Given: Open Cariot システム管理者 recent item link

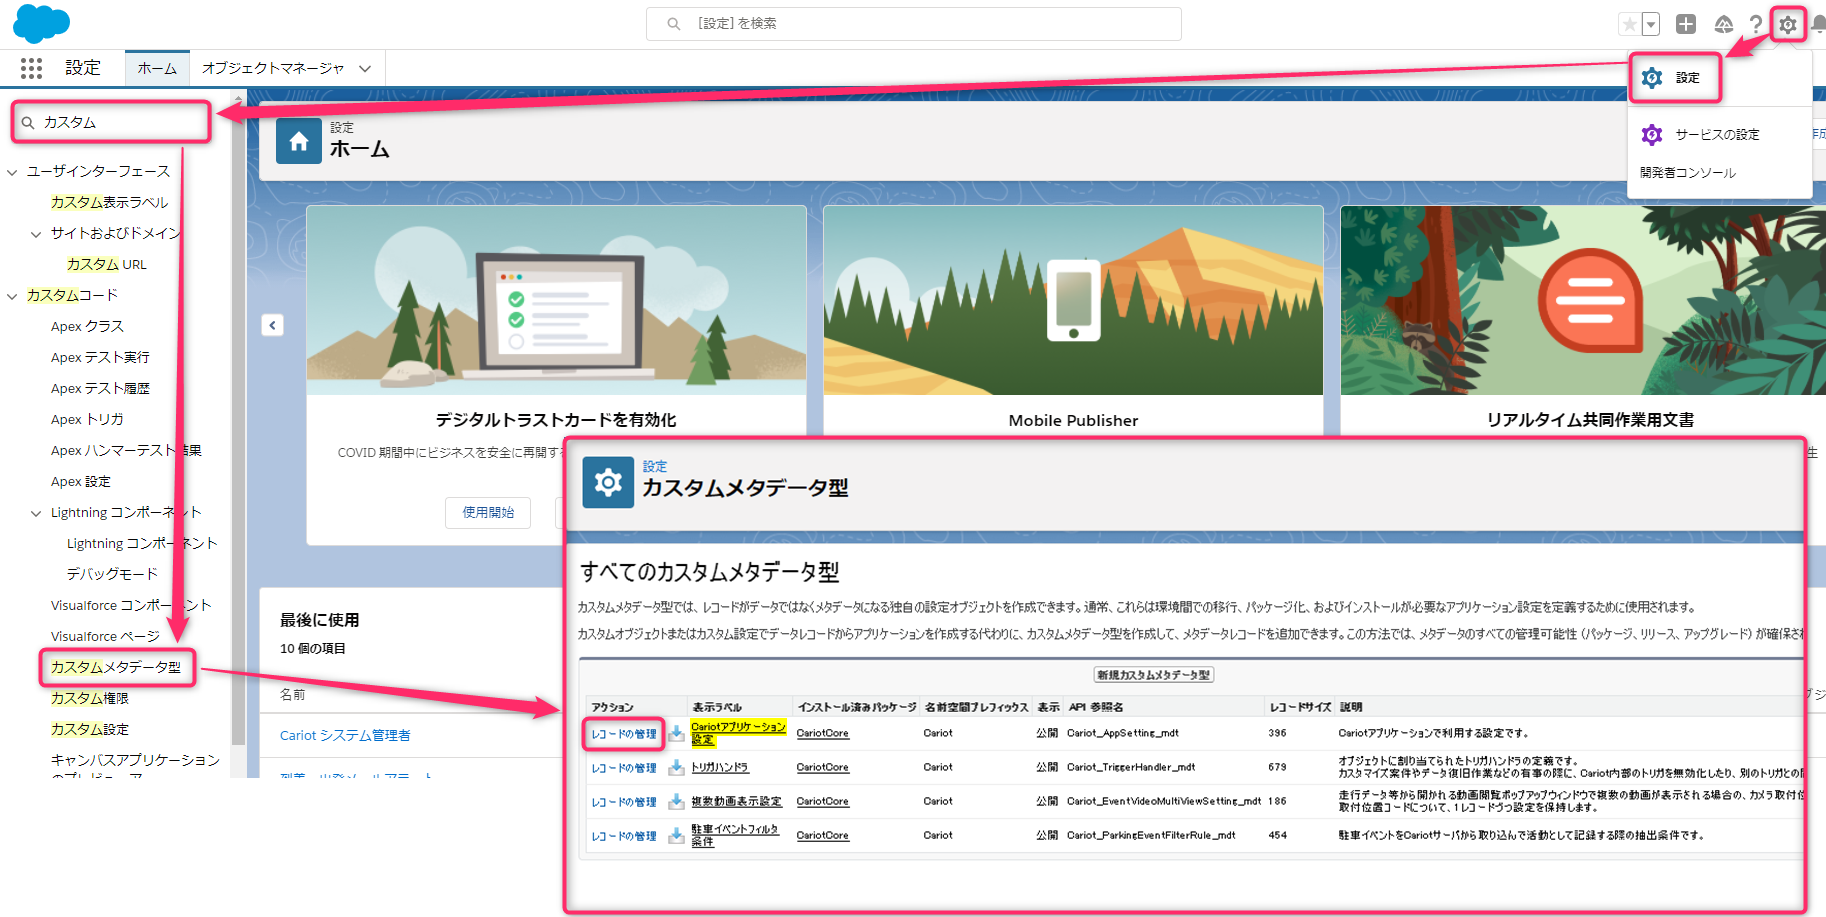Looking at the screenshot, I should point(345,735).
